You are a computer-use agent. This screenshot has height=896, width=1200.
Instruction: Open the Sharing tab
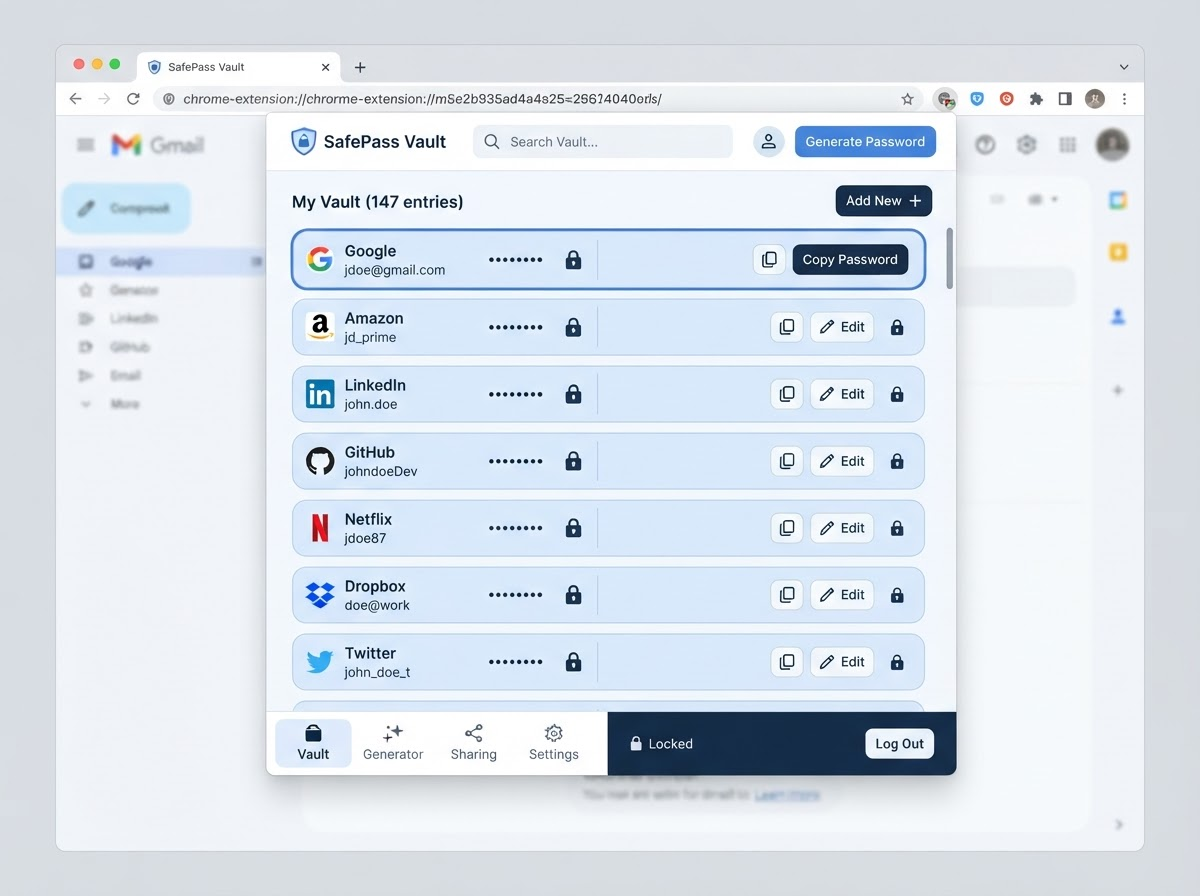473,743
